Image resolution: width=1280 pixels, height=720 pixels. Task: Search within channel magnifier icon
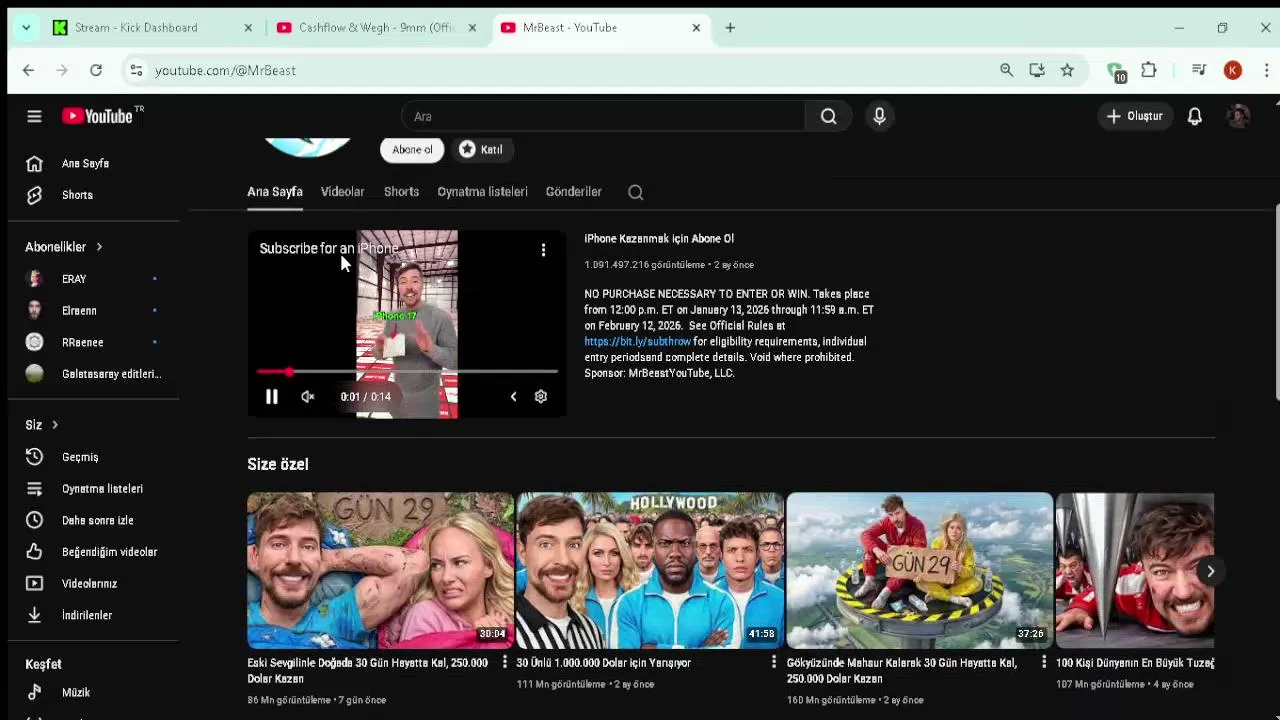[635, 192]
